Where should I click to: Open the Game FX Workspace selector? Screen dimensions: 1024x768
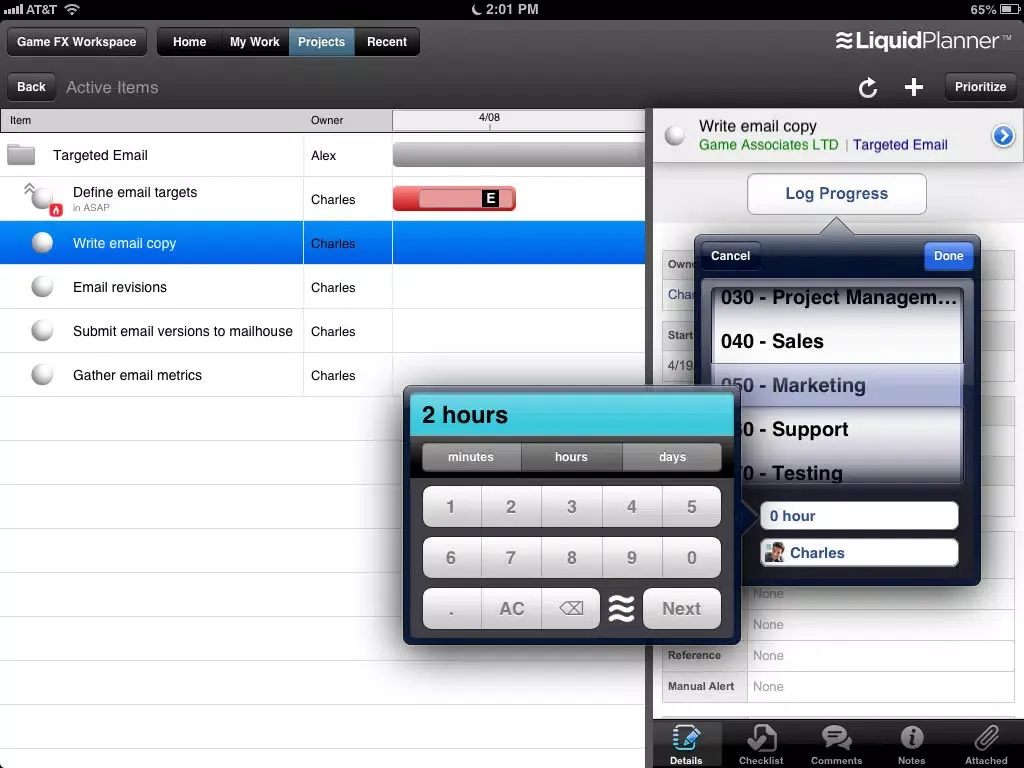click(x=76, y=42)
